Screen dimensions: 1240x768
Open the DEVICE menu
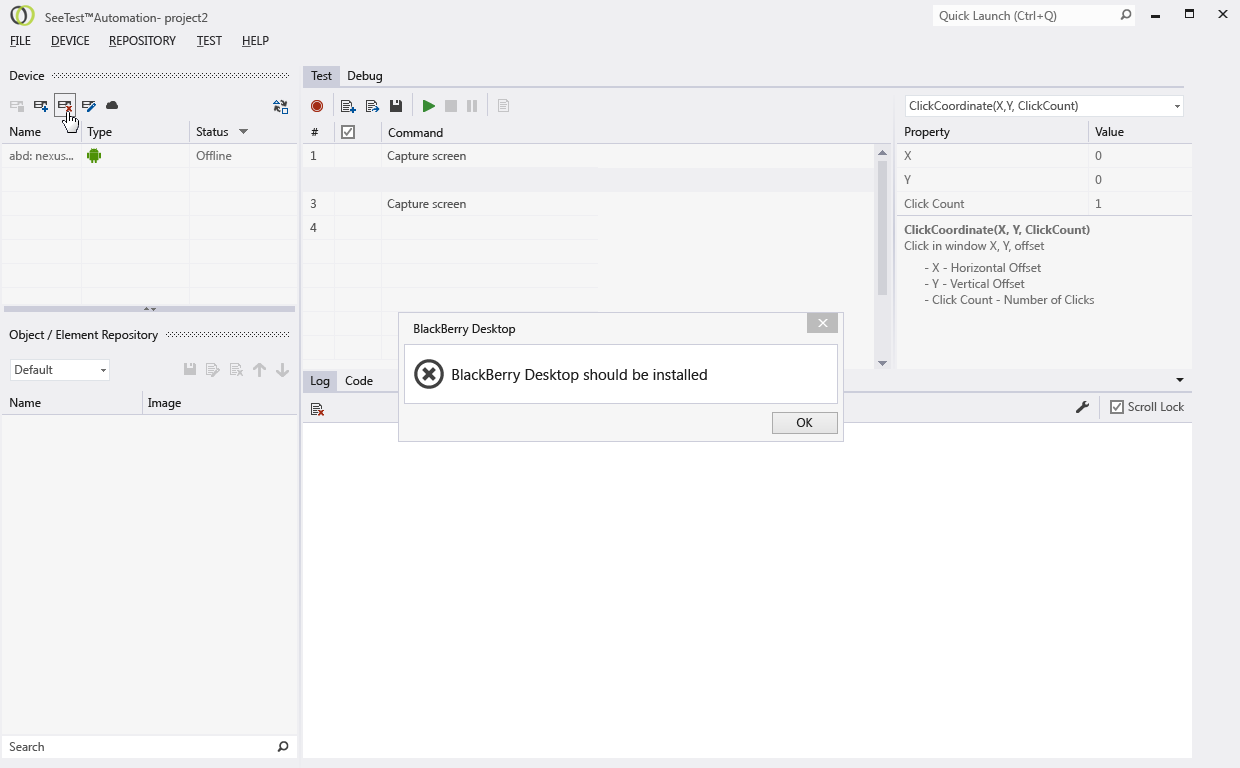click(x=70, y=41)
